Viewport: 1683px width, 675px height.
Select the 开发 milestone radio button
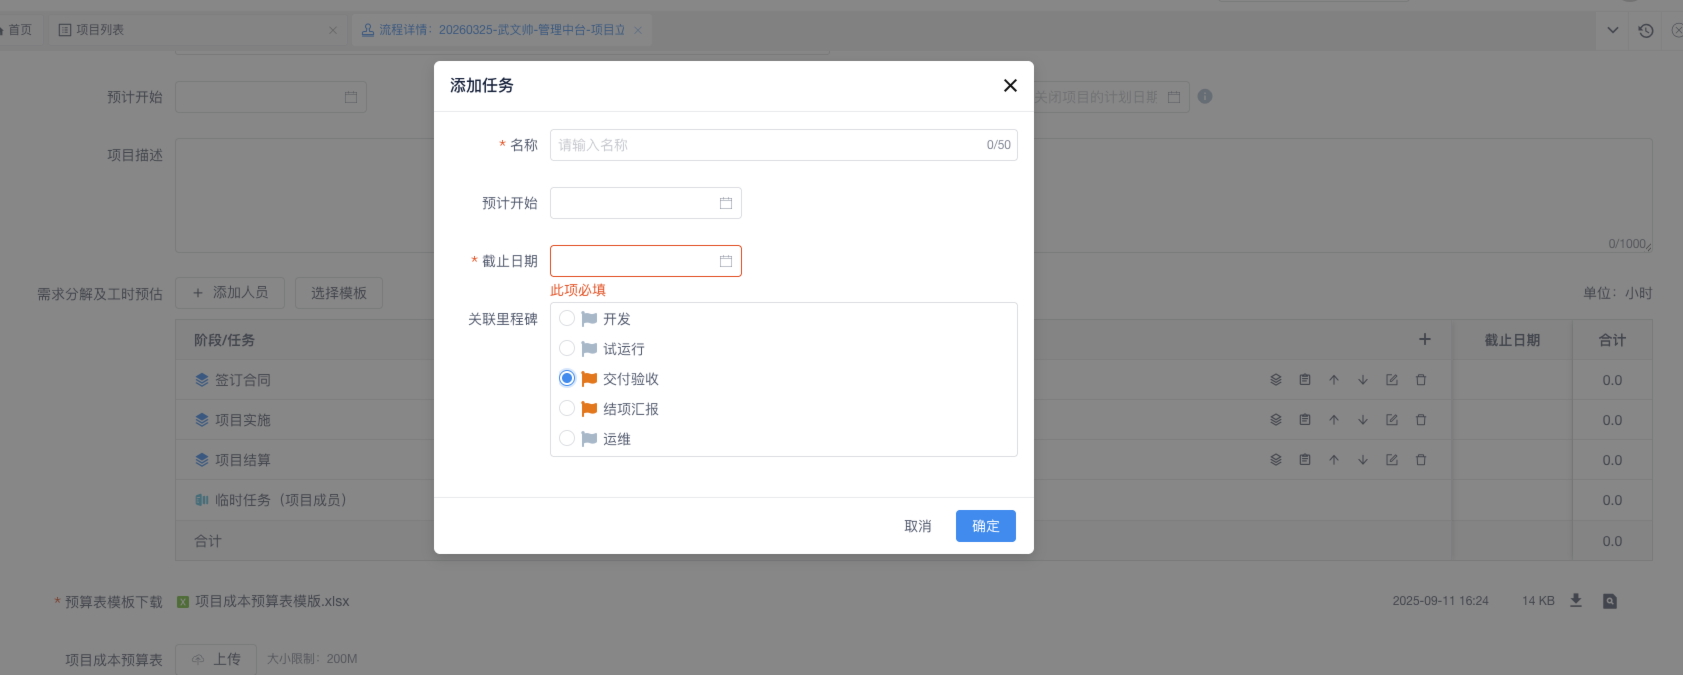(567, 319)
